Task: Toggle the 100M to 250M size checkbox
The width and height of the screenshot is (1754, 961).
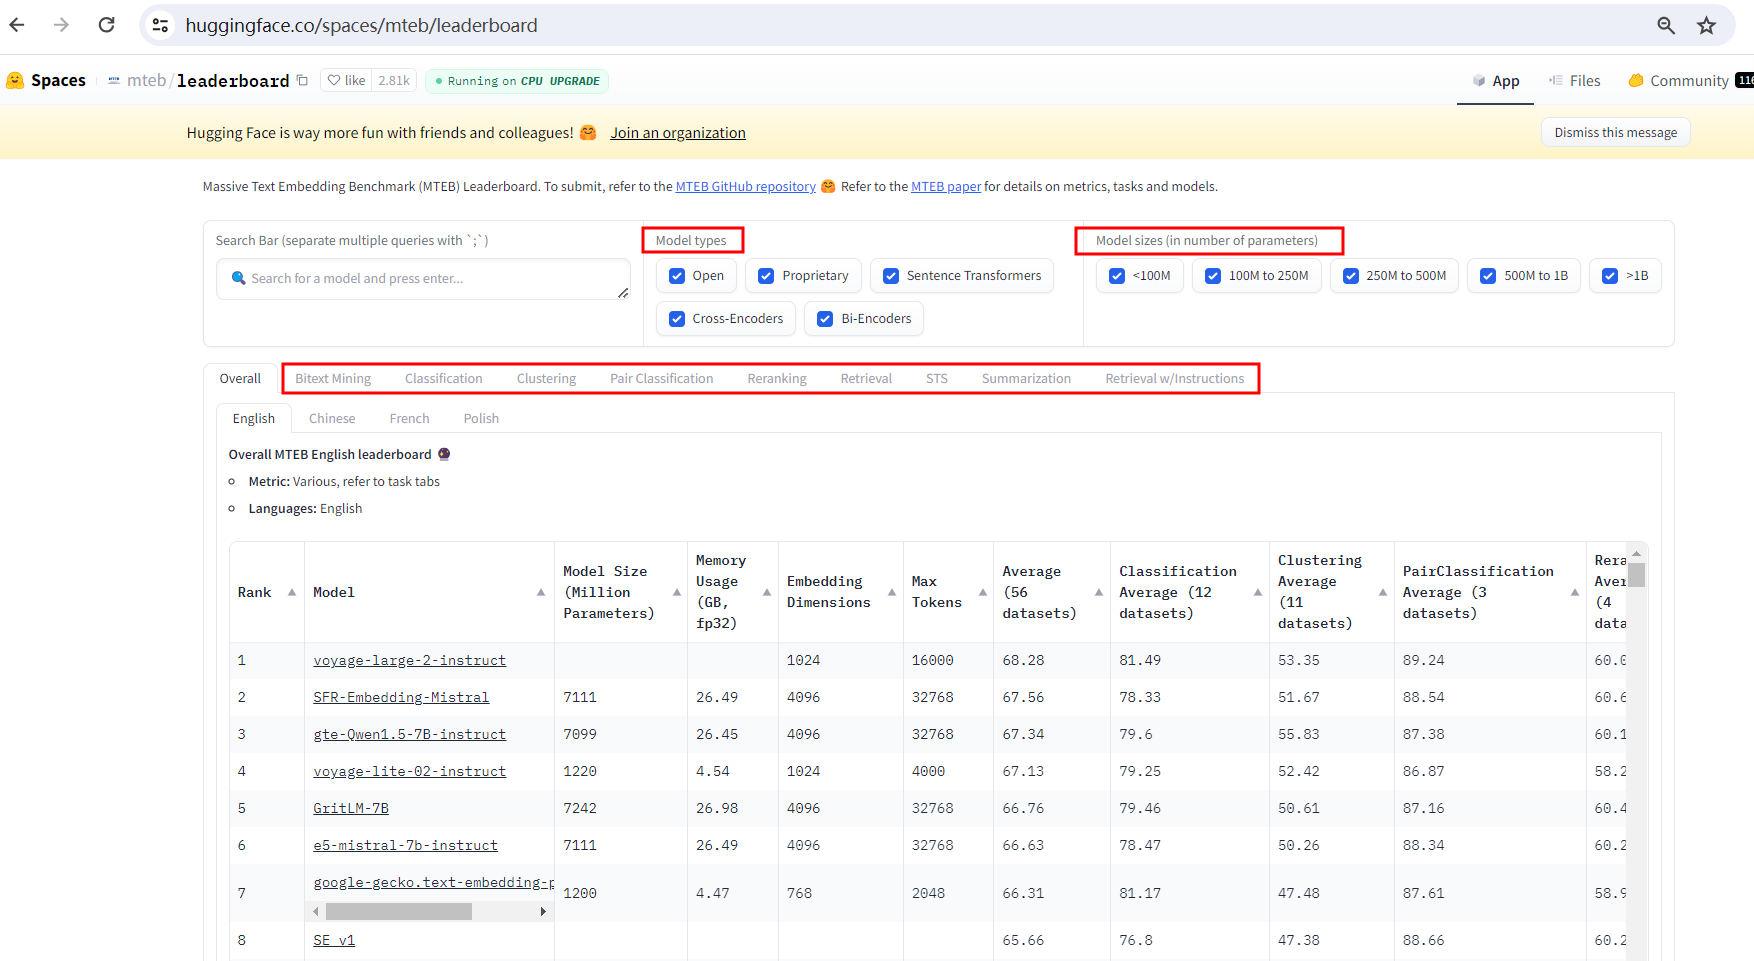Action: tap(1213, 276)
